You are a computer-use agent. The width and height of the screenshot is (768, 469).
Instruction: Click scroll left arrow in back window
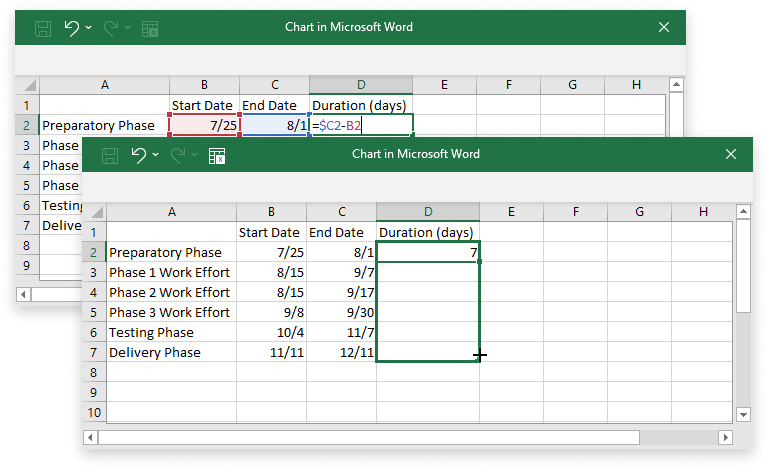click(23, 295)
